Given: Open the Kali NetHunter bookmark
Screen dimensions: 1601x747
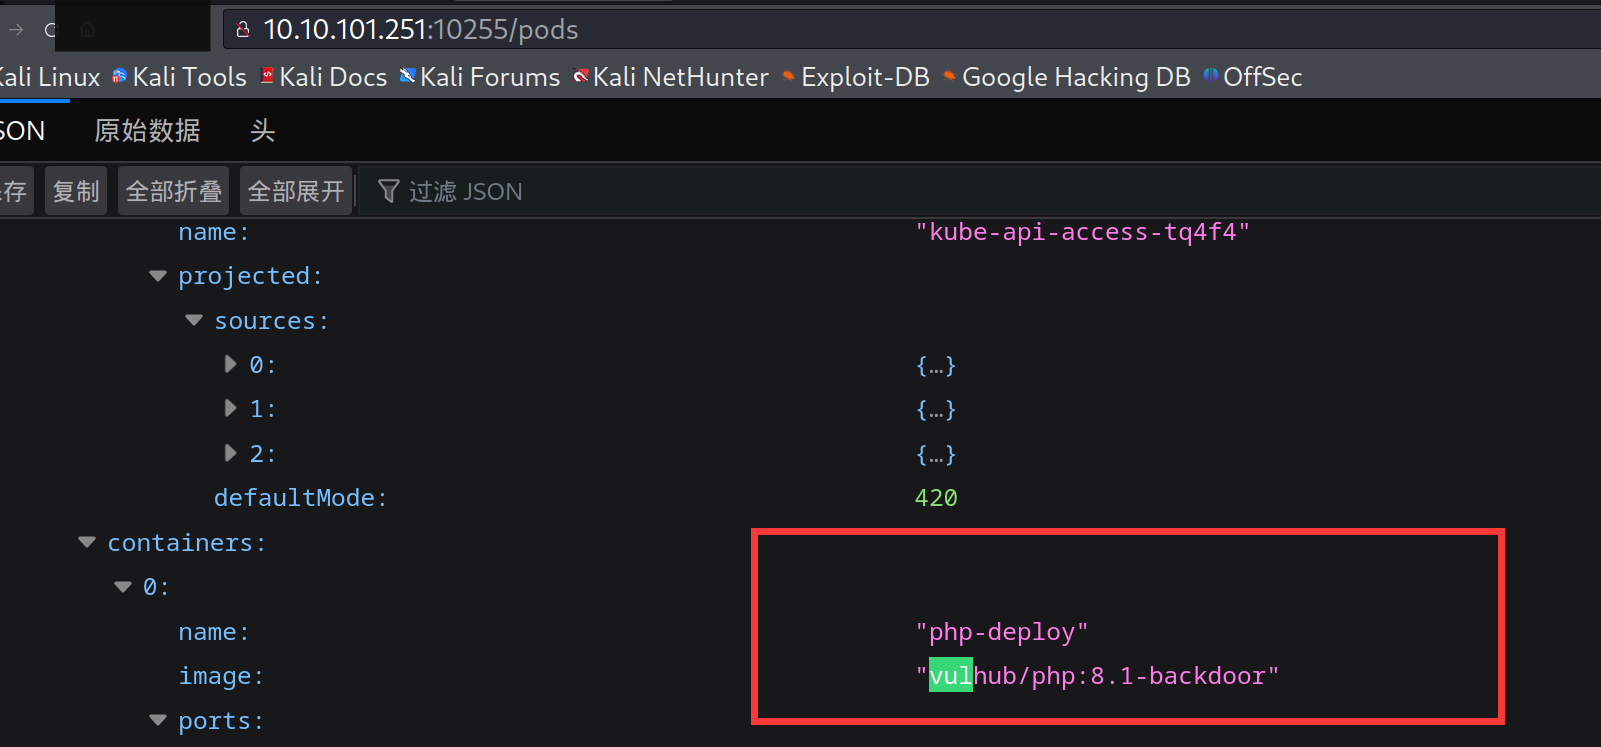Looking at the screenshot, I should tap(670, 77).
